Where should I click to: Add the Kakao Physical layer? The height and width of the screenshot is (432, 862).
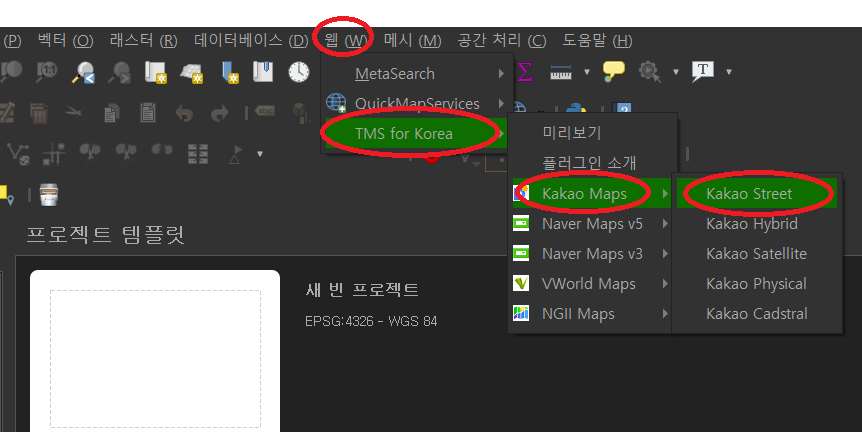click(x=757, y=284)
